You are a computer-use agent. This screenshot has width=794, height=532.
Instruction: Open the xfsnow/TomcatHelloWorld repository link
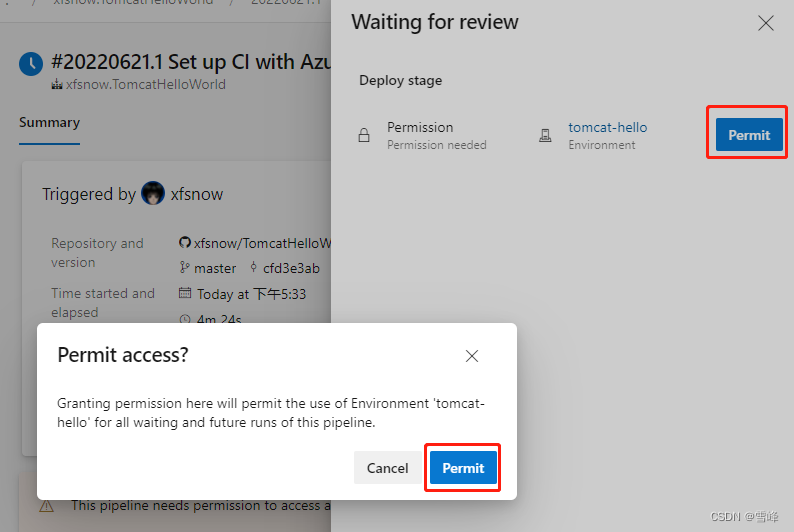coord(262,243)
